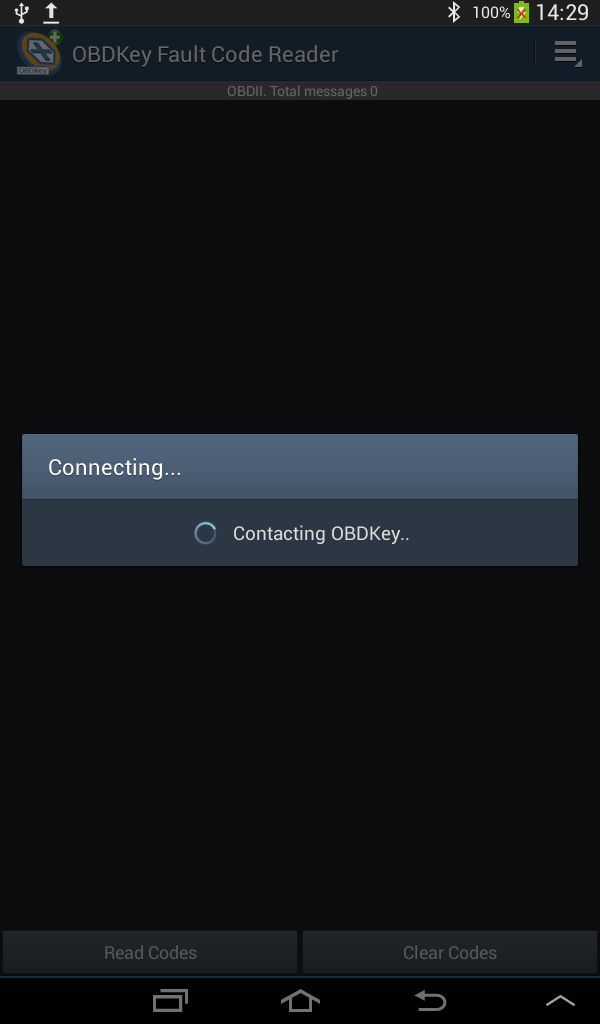
Task: Go to the Android home screen
Action: (x=300, y=1000)
